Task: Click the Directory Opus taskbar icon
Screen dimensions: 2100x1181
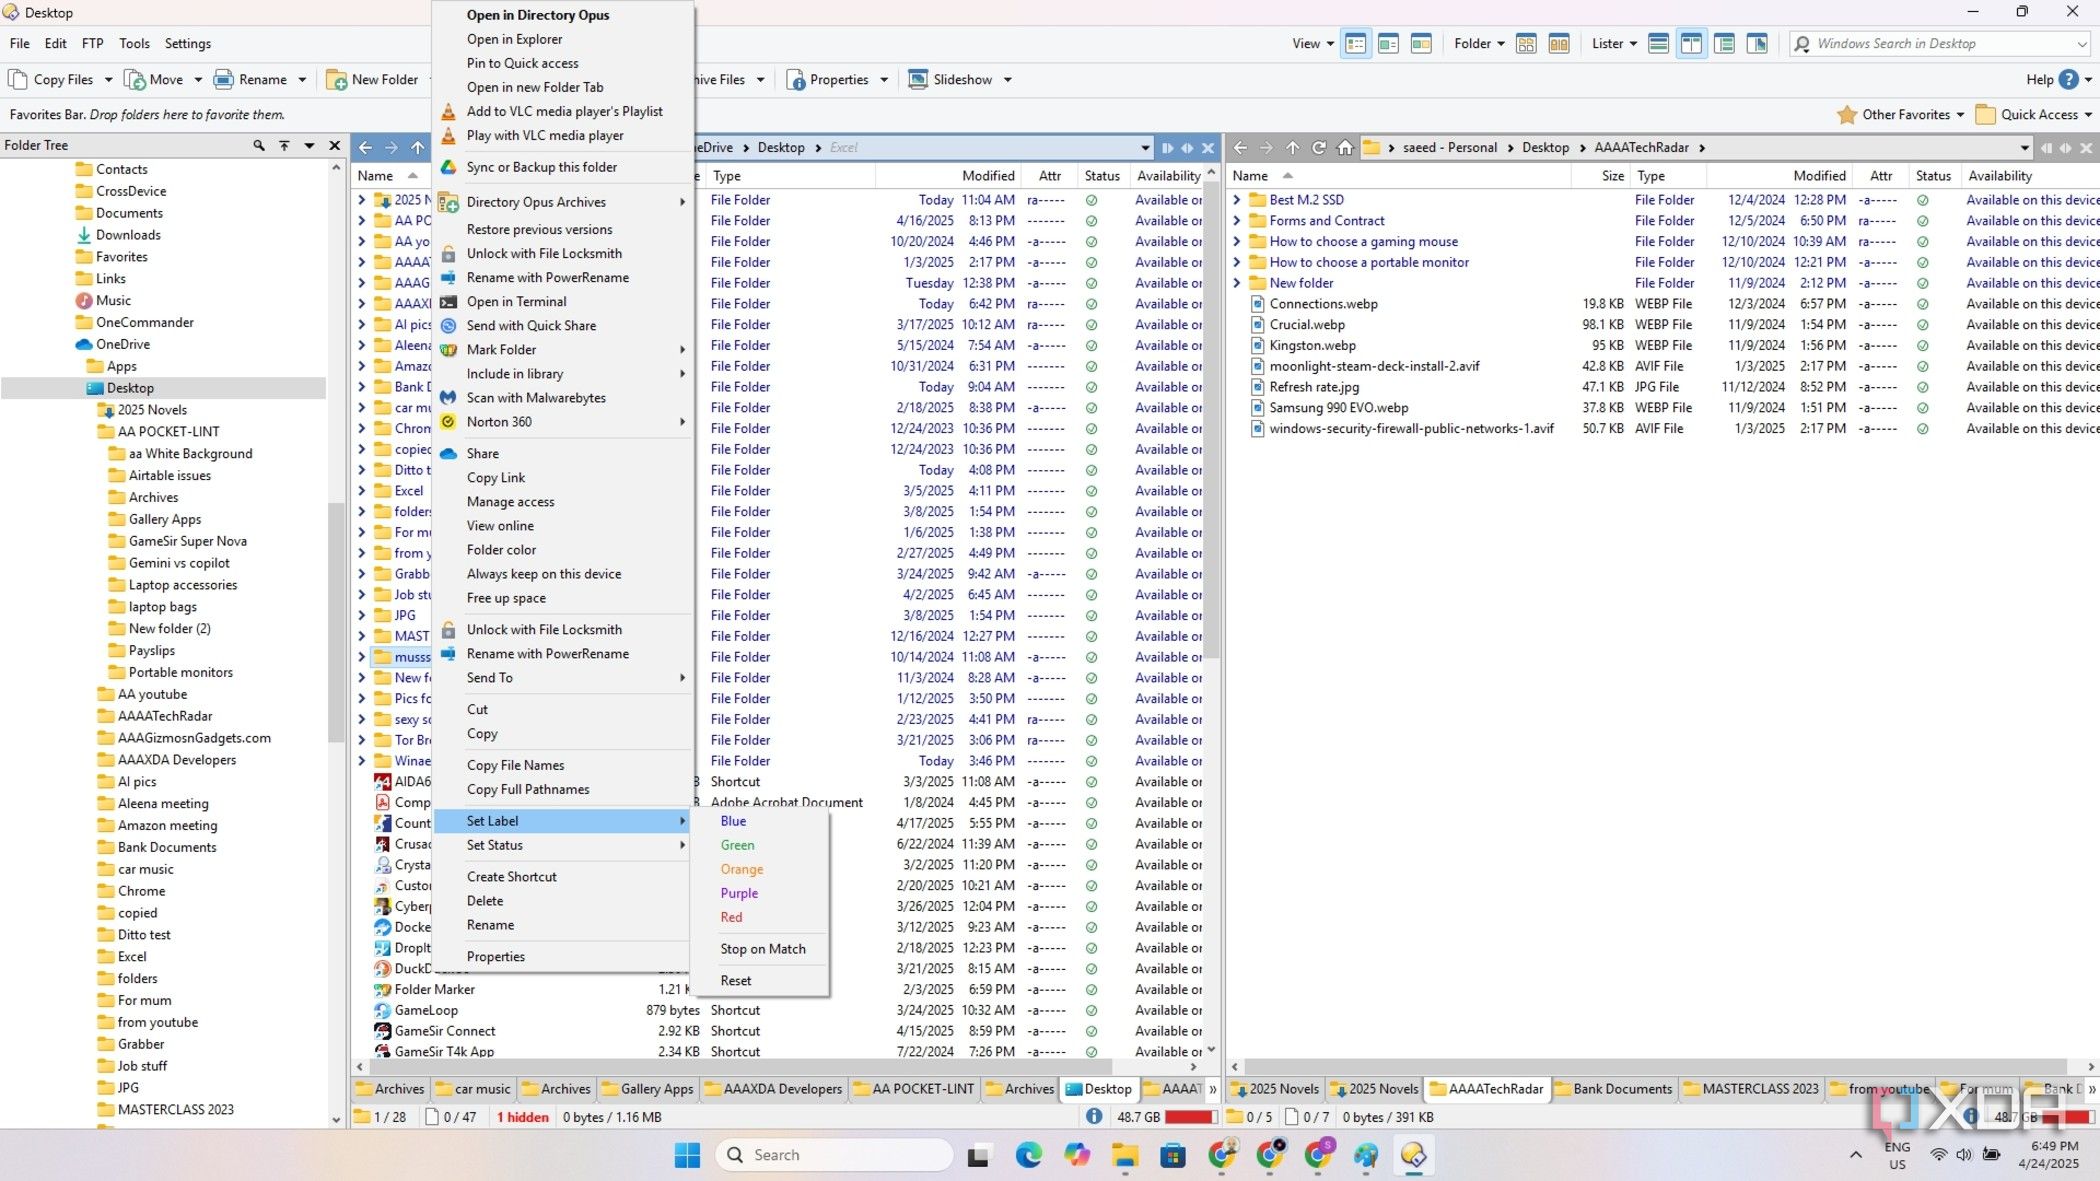Action: click(1413, 1155)
